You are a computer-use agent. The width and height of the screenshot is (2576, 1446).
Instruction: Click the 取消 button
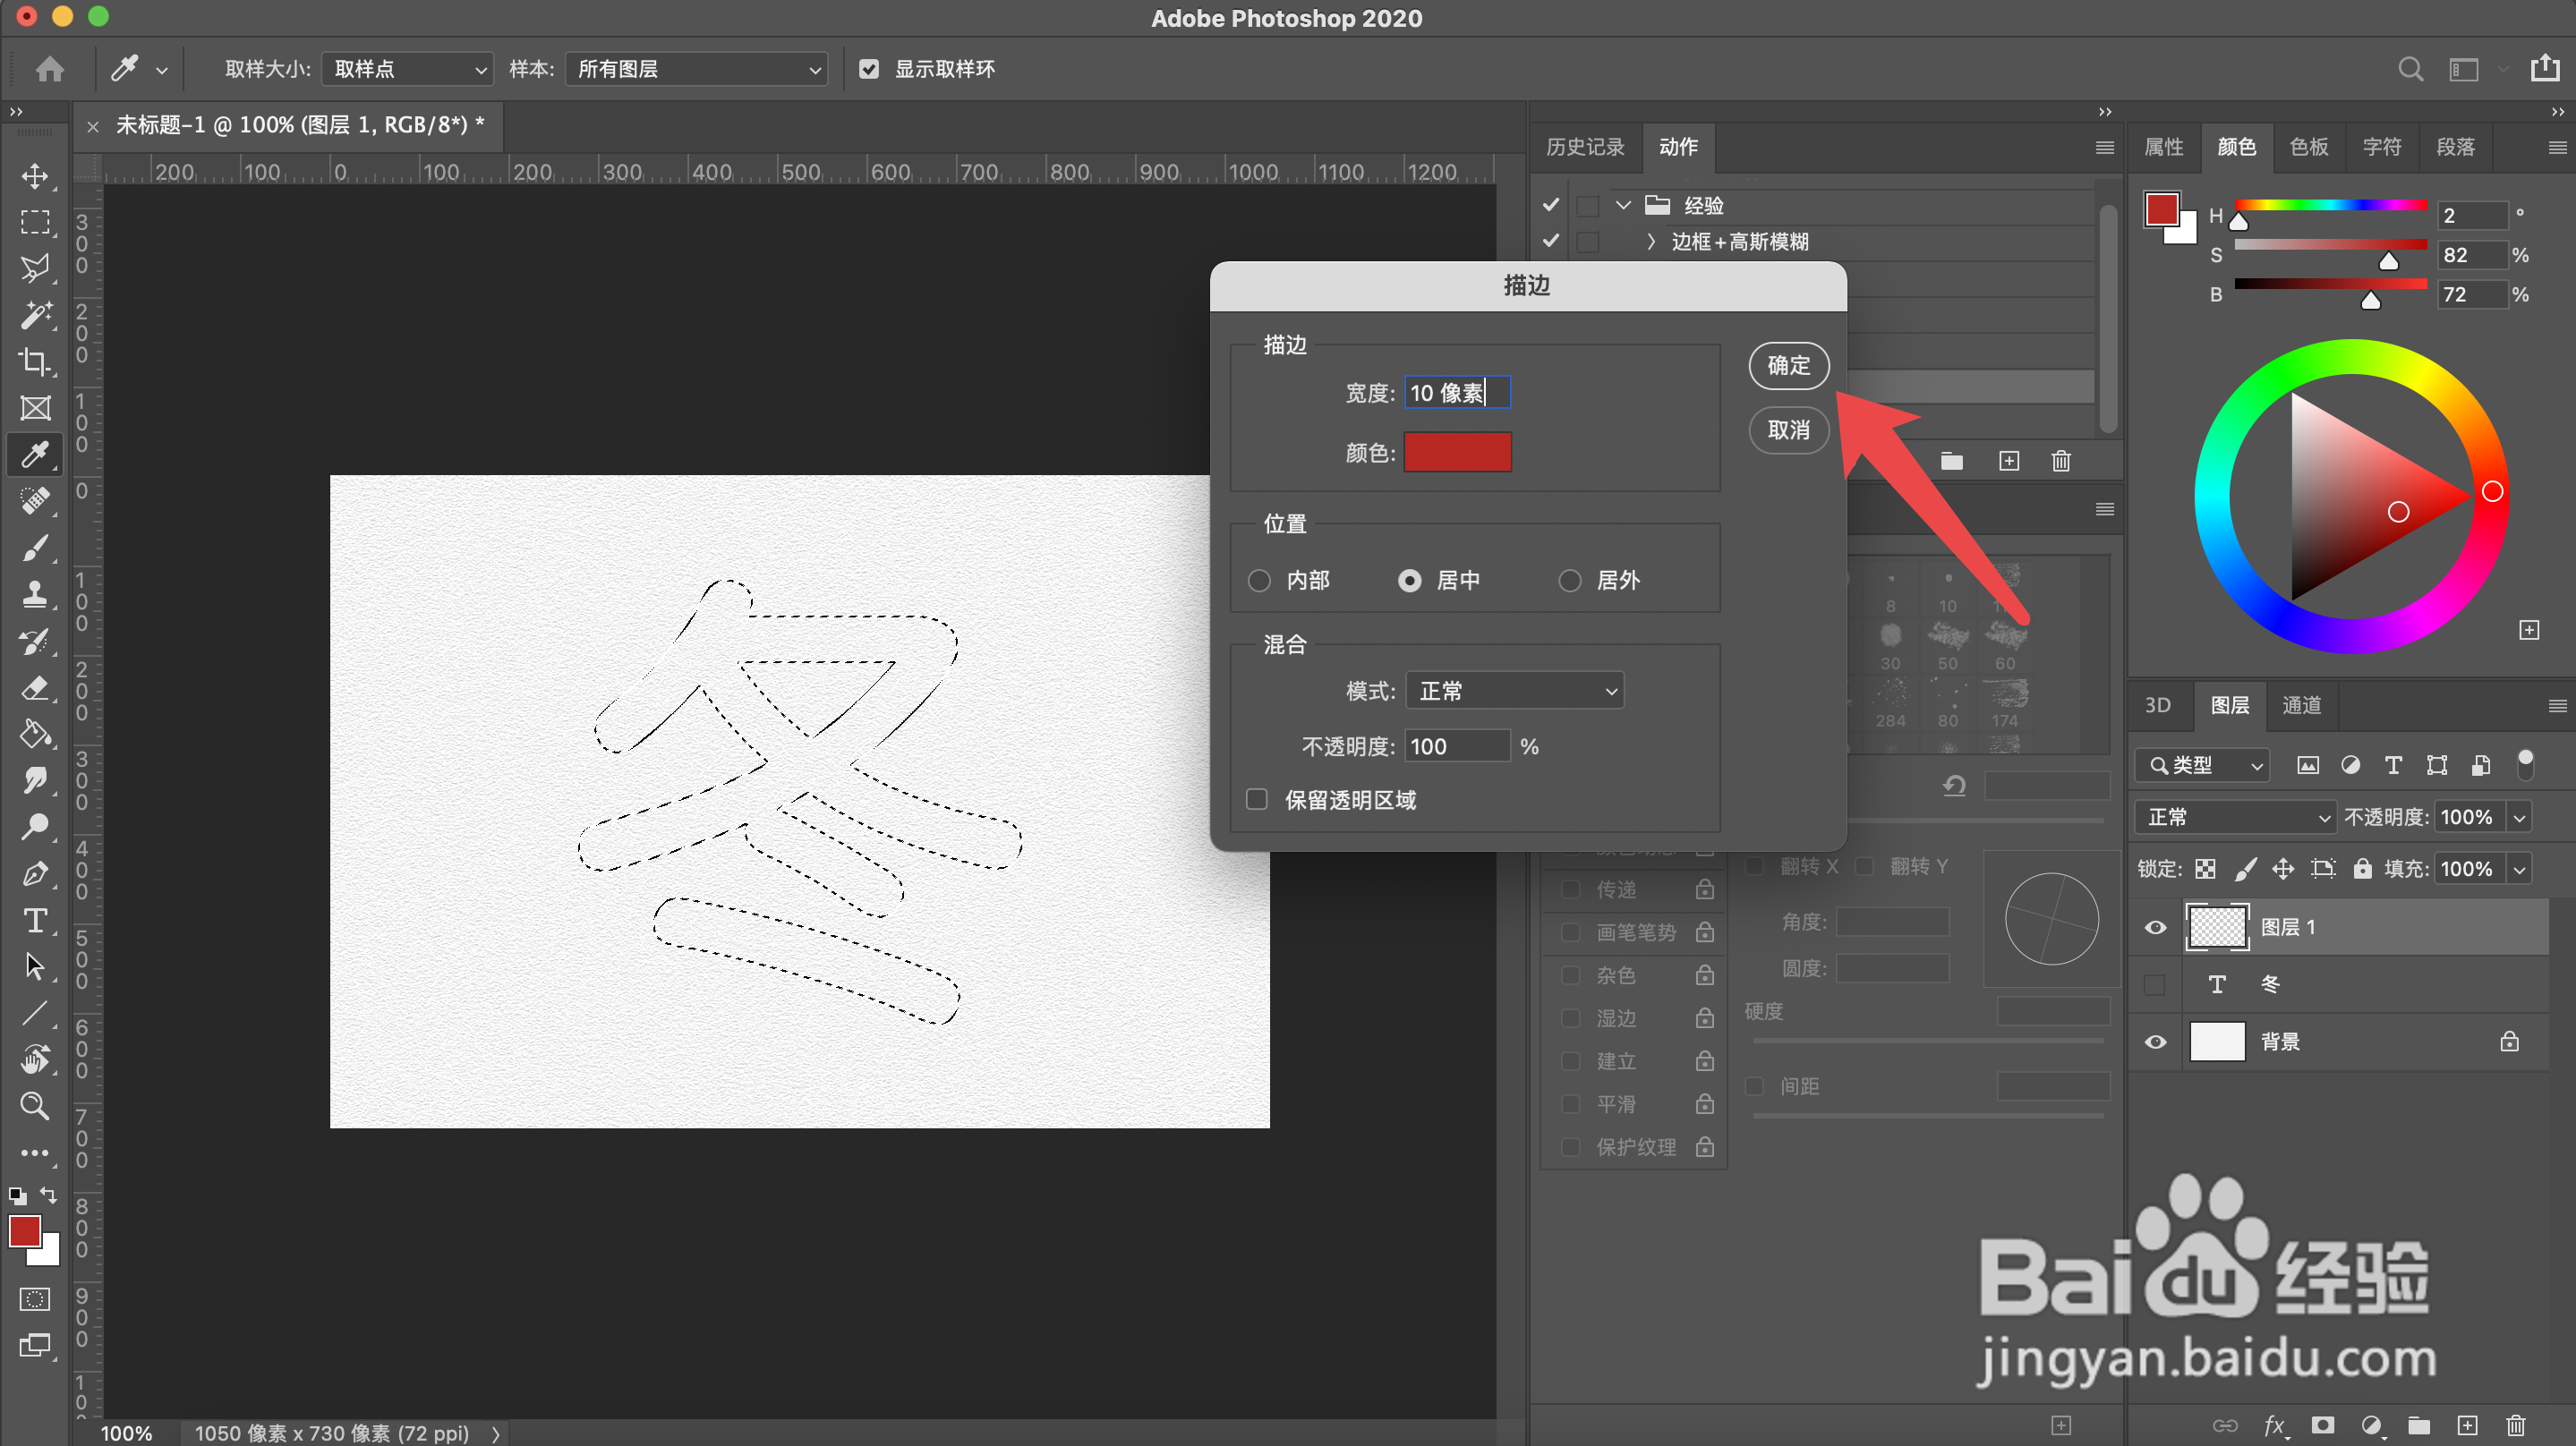click(x=1788, y=430)
